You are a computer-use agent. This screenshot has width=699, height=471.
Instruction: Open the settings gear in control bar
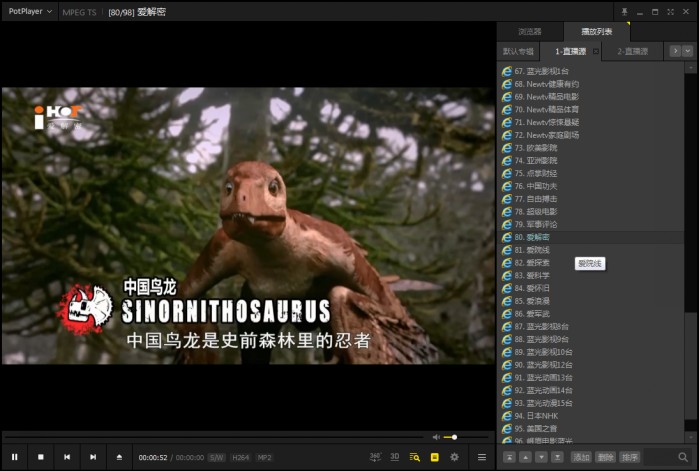point(454,457)
